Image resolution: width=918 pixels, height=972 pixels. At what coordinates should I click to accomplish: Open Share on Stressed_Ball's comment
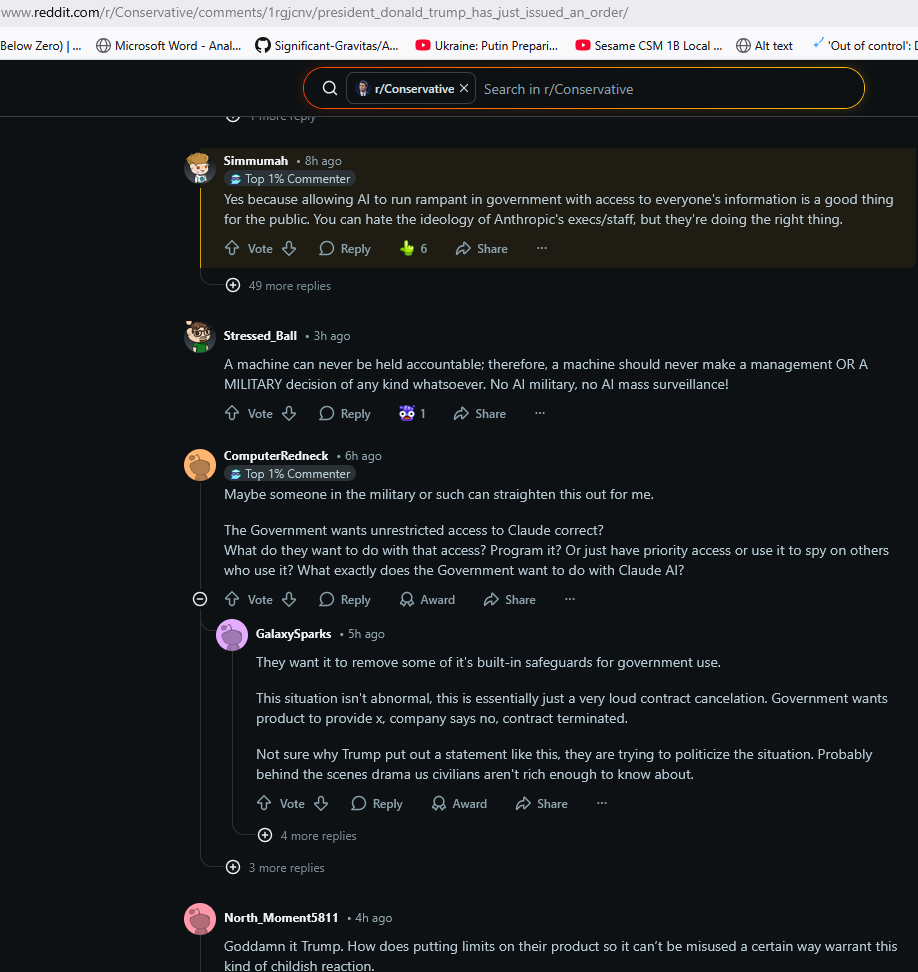(x=480, y=413)
